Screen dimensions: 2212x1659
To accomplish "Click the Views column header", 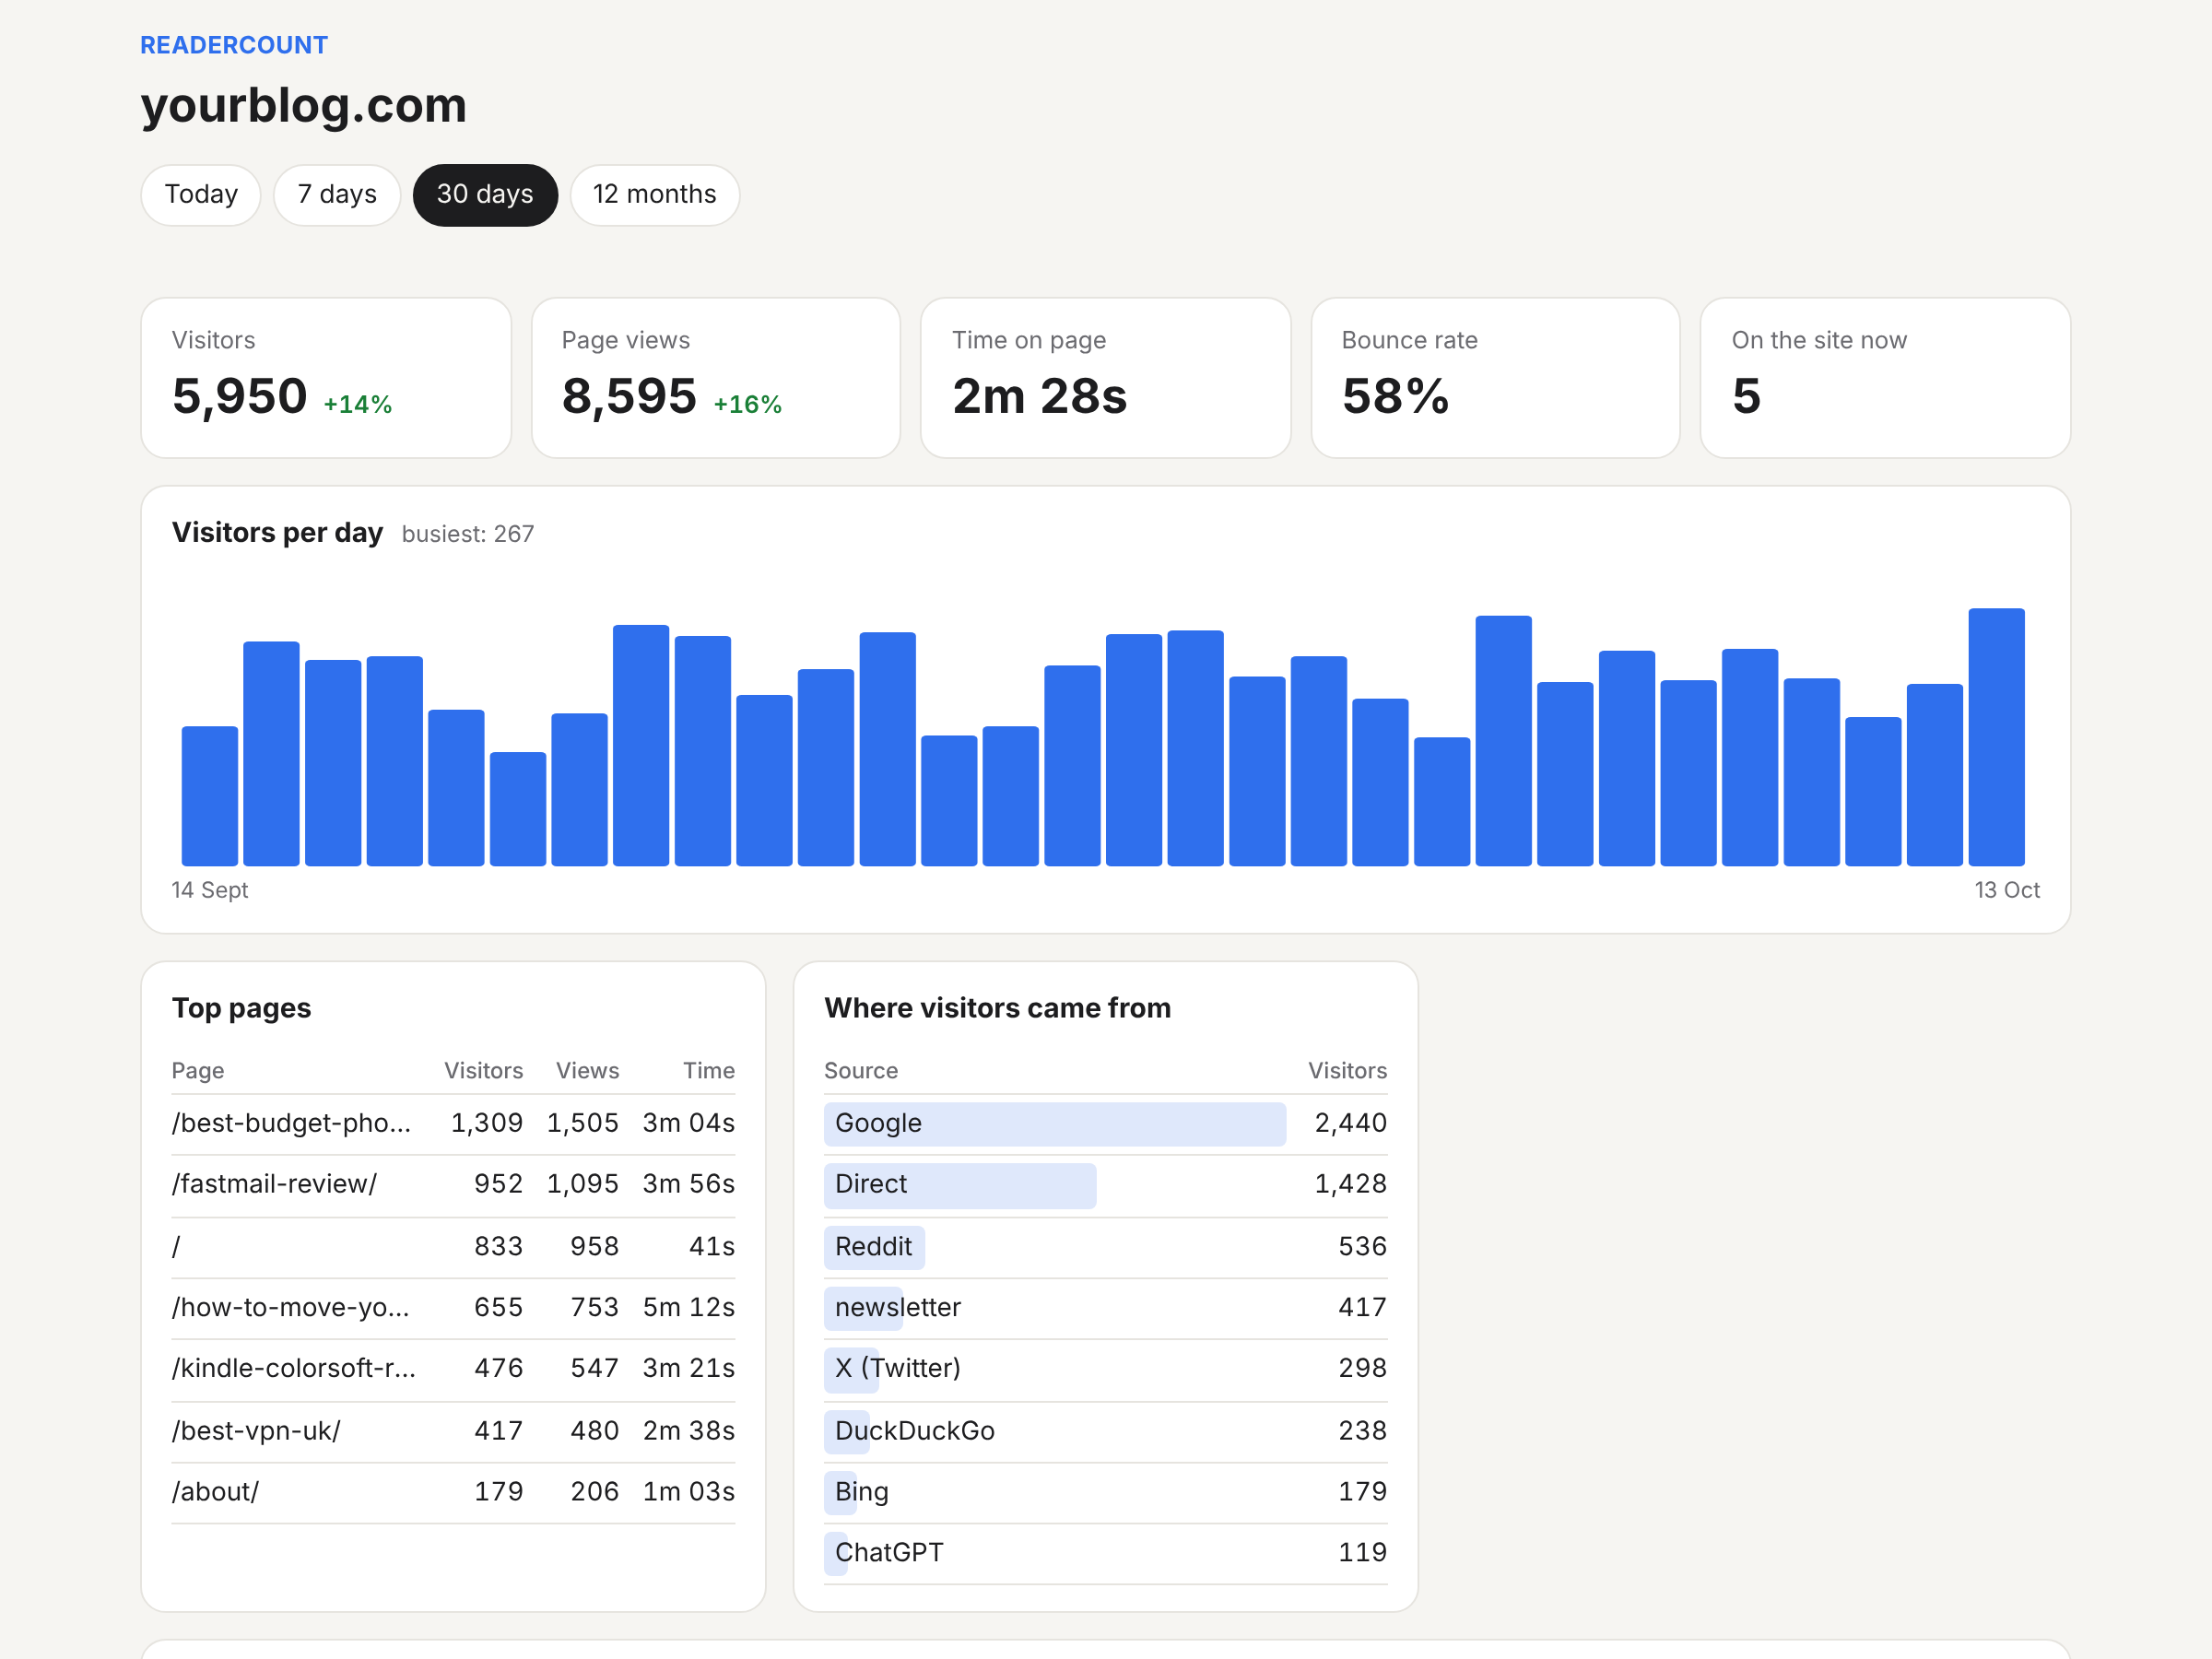I will tap(588, 1071).
